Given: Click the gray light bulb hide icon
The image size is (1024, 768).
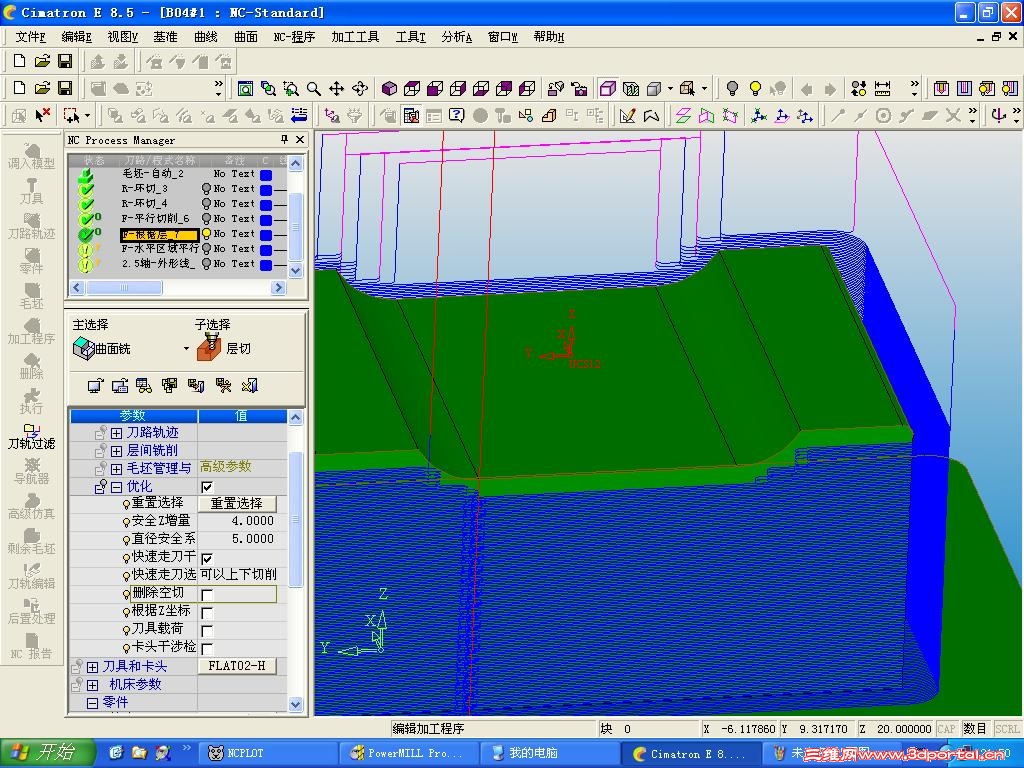Looking at the screenshot, I should pyautogui.click(x=732, y=88).
